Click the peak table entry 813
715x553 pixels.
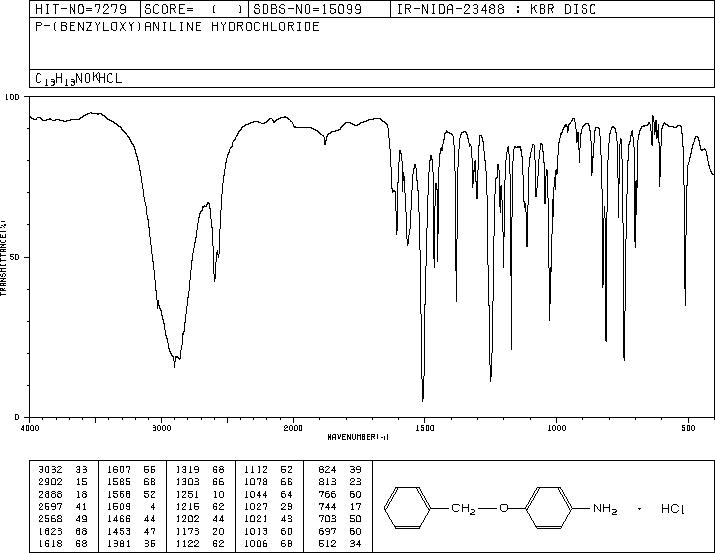click(327, 482)
